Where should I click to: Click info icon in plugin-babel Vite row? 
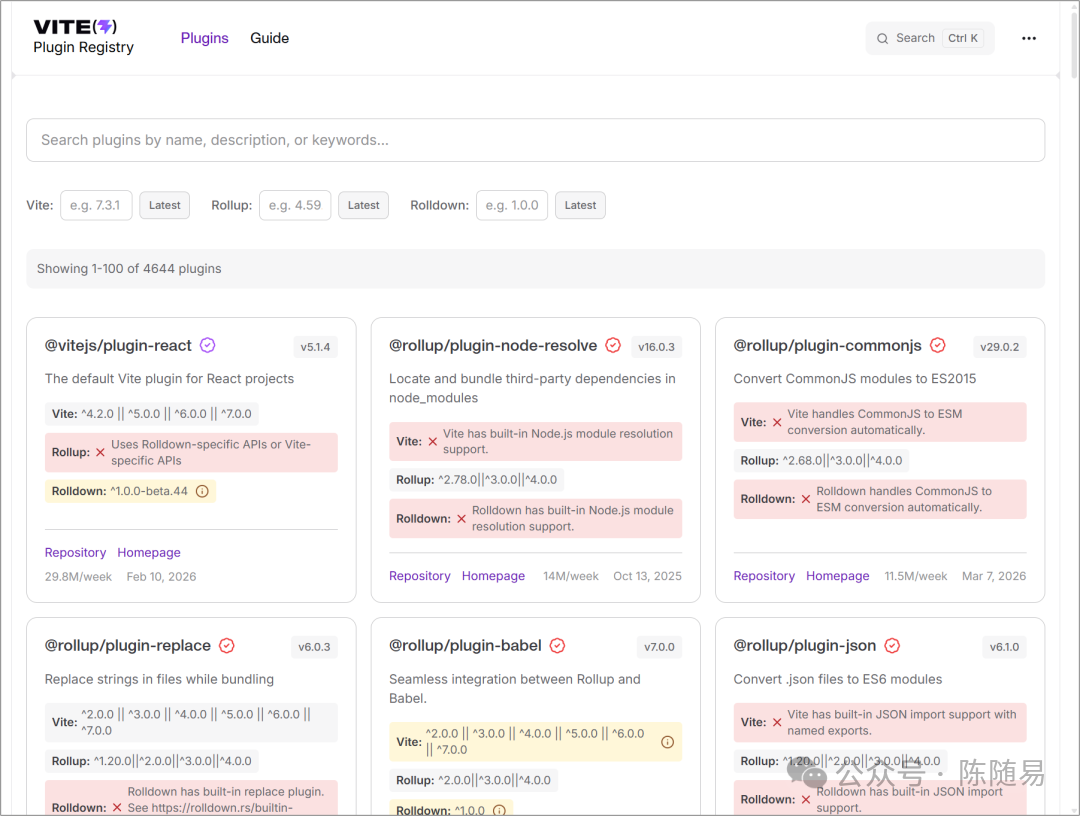coord(667,742)
